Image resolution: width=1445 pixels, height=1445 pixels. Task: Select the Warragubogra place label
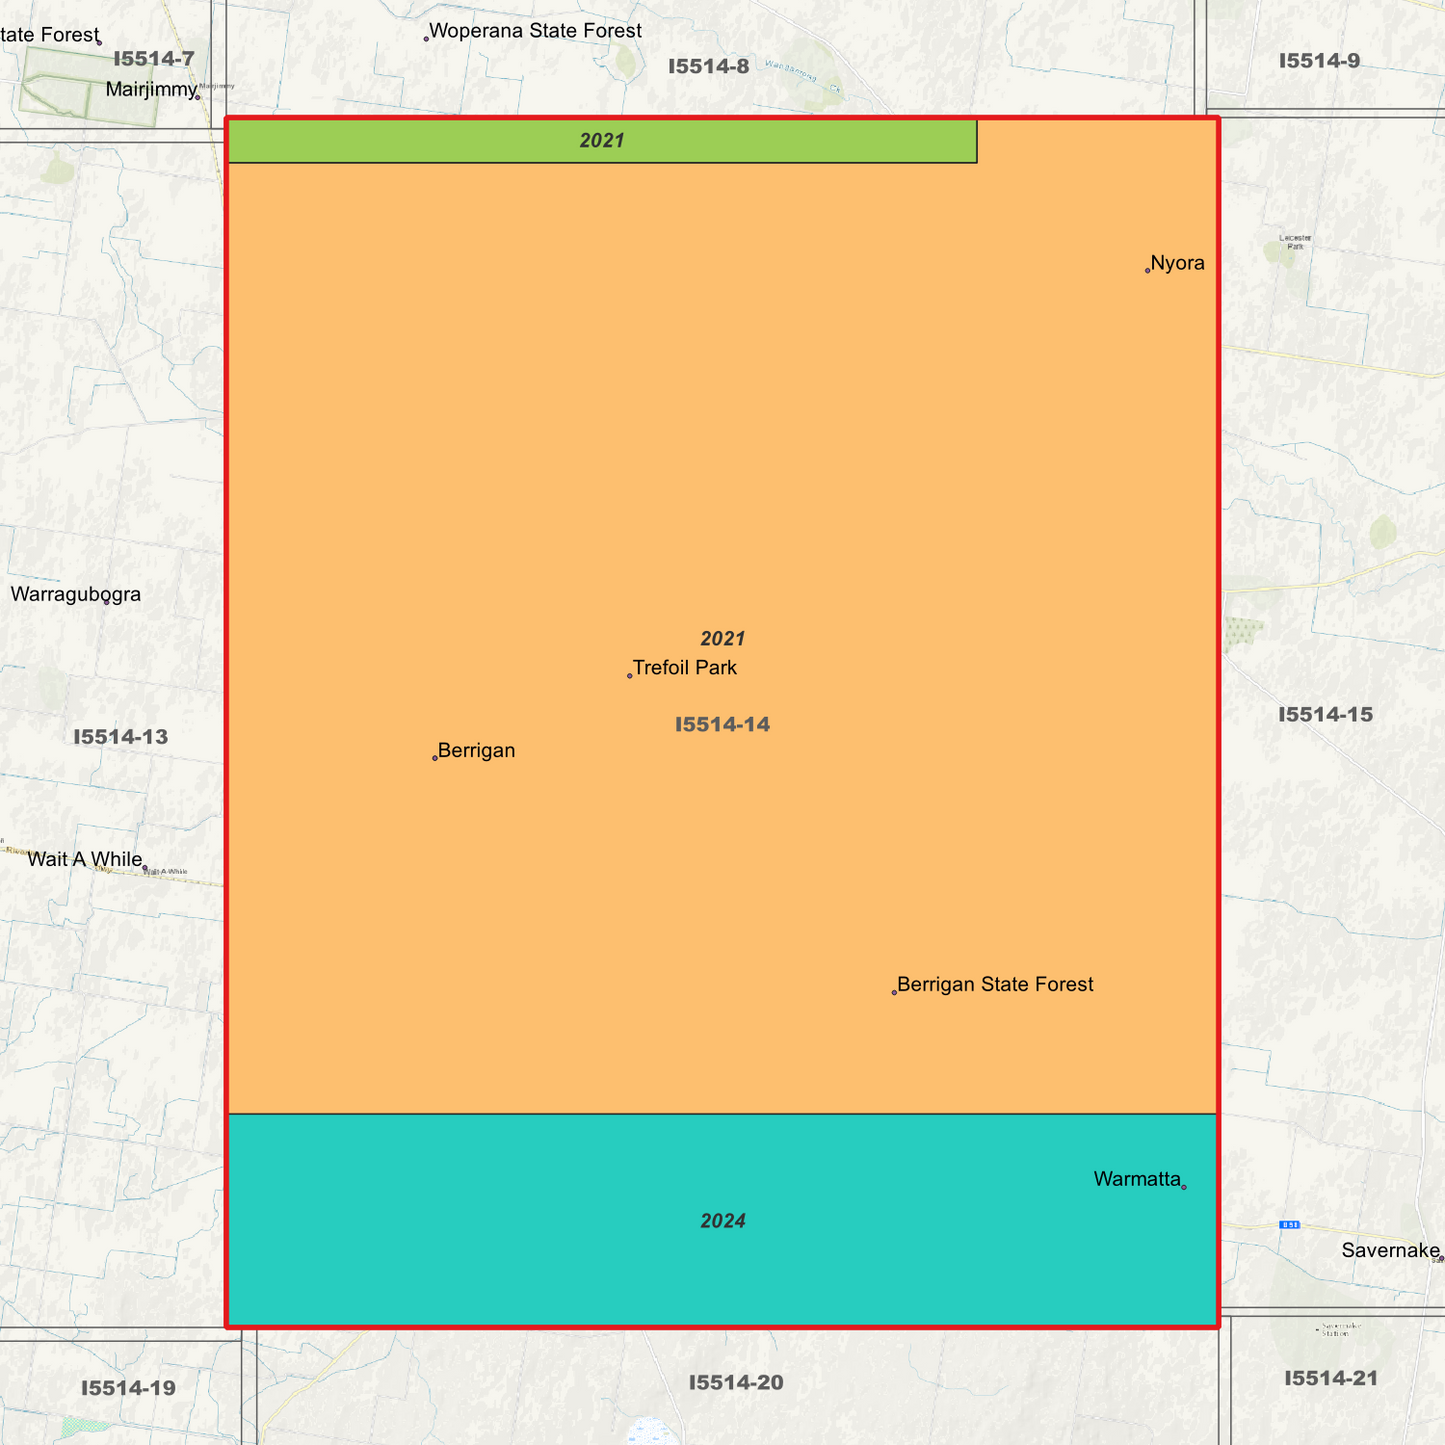(x=76, y=595)
